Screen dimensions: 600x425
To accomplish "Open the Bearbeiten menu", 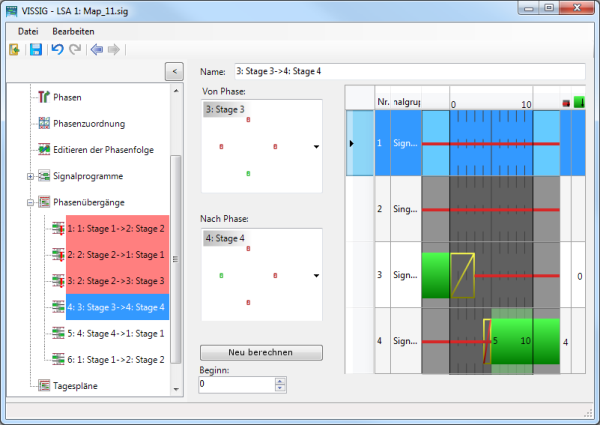I will (x=73, y=31).
